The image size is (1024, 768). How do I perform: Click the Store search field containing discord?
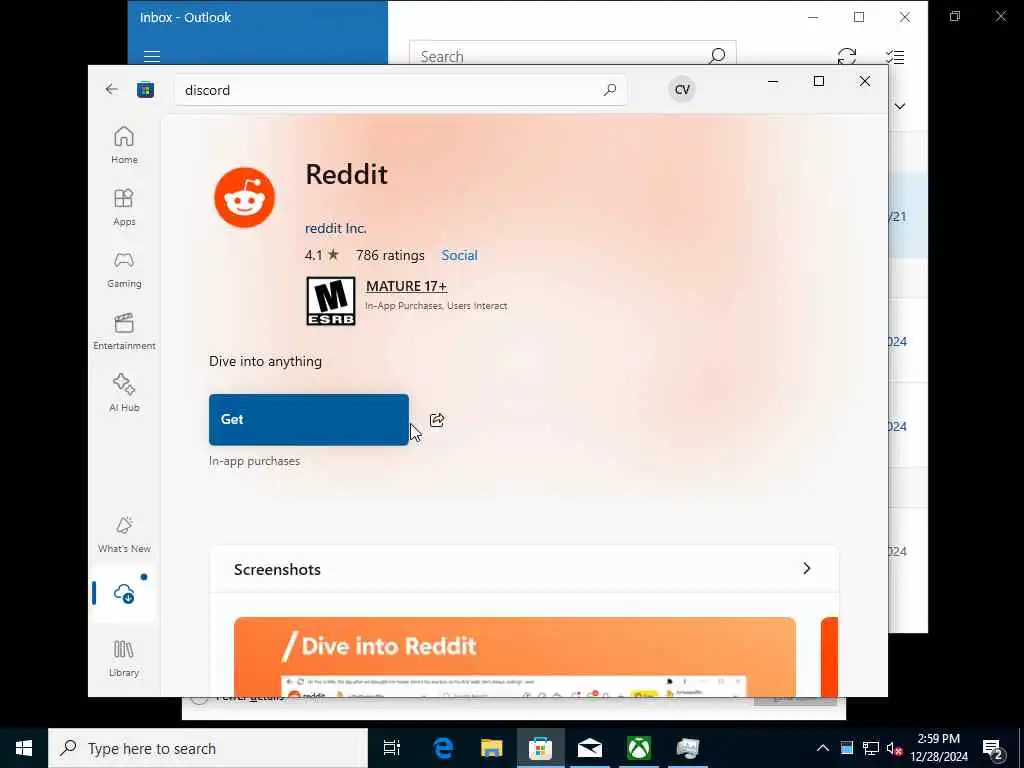400,89
